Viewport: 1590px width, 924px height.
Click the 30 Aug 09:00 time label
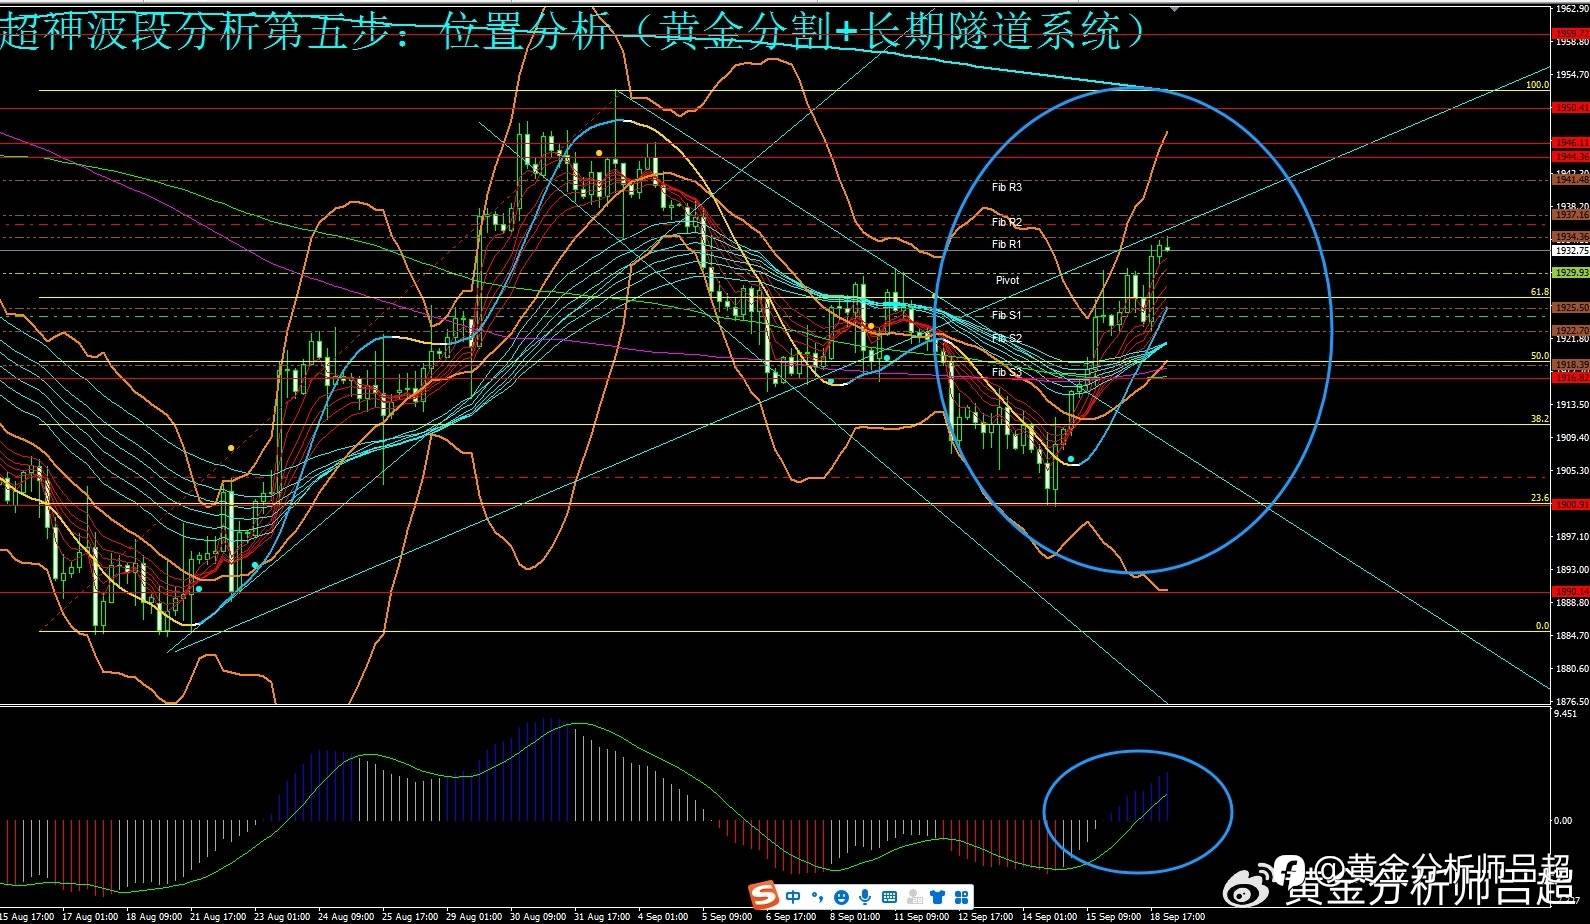pyautogui.click(x=539, y=917)
